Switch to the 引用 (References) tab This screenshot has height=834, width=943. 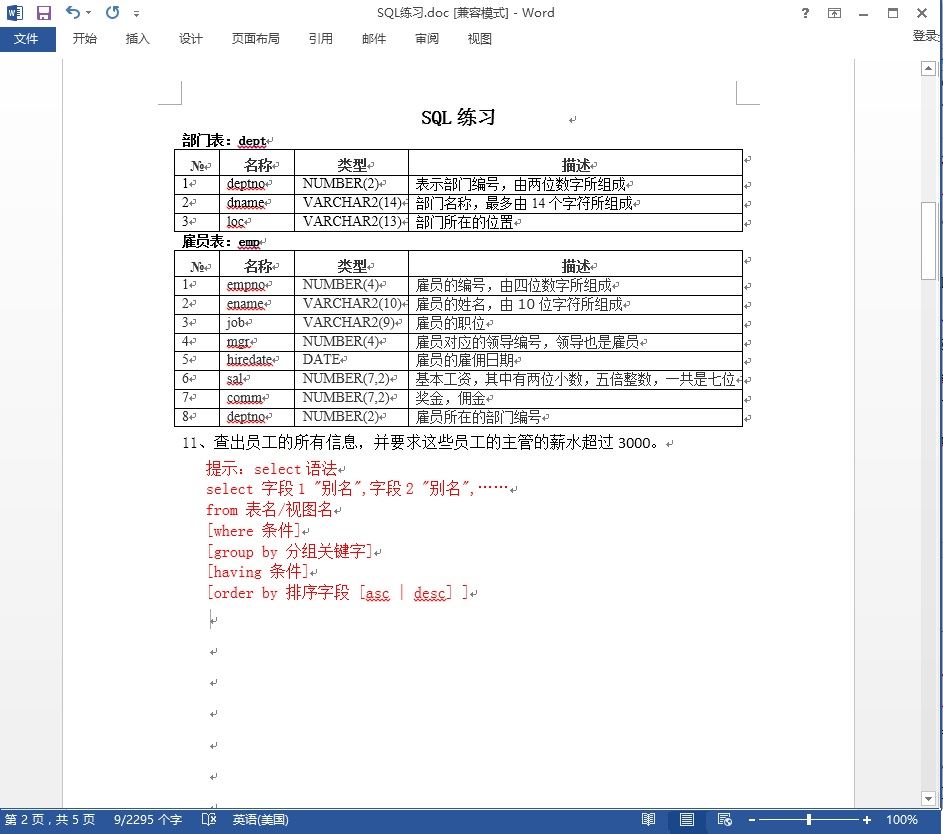pos(321,39)
